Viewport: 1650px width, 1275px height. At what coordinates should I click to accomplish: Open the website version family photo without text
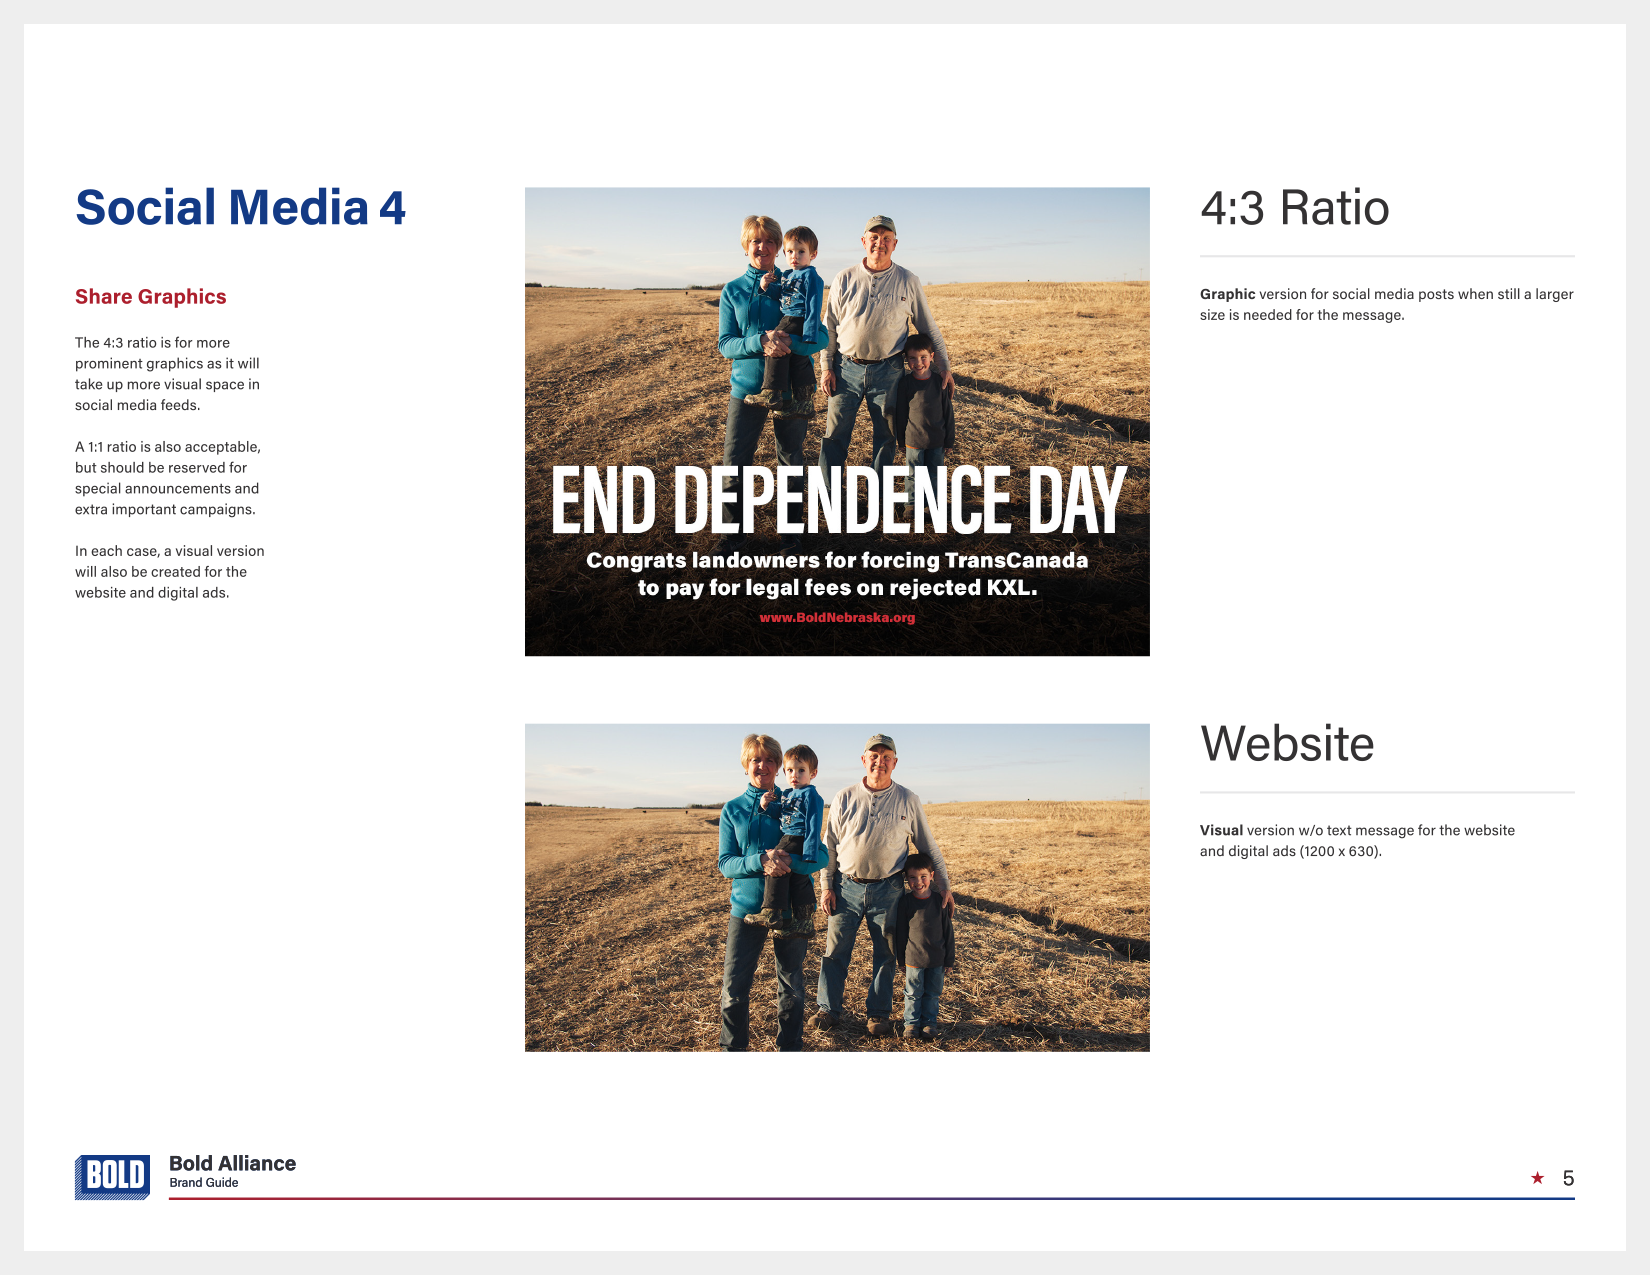[x=837, y=887]
